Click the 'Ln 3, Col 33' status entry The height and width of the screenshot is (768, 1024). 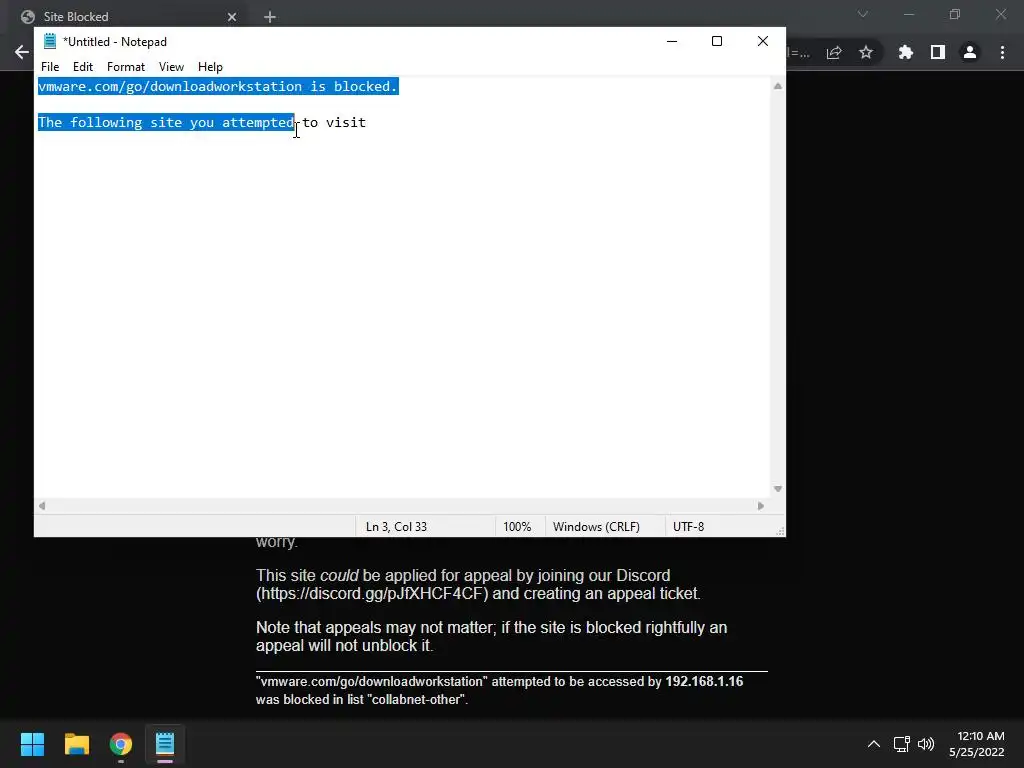click(x=396, y=526)
